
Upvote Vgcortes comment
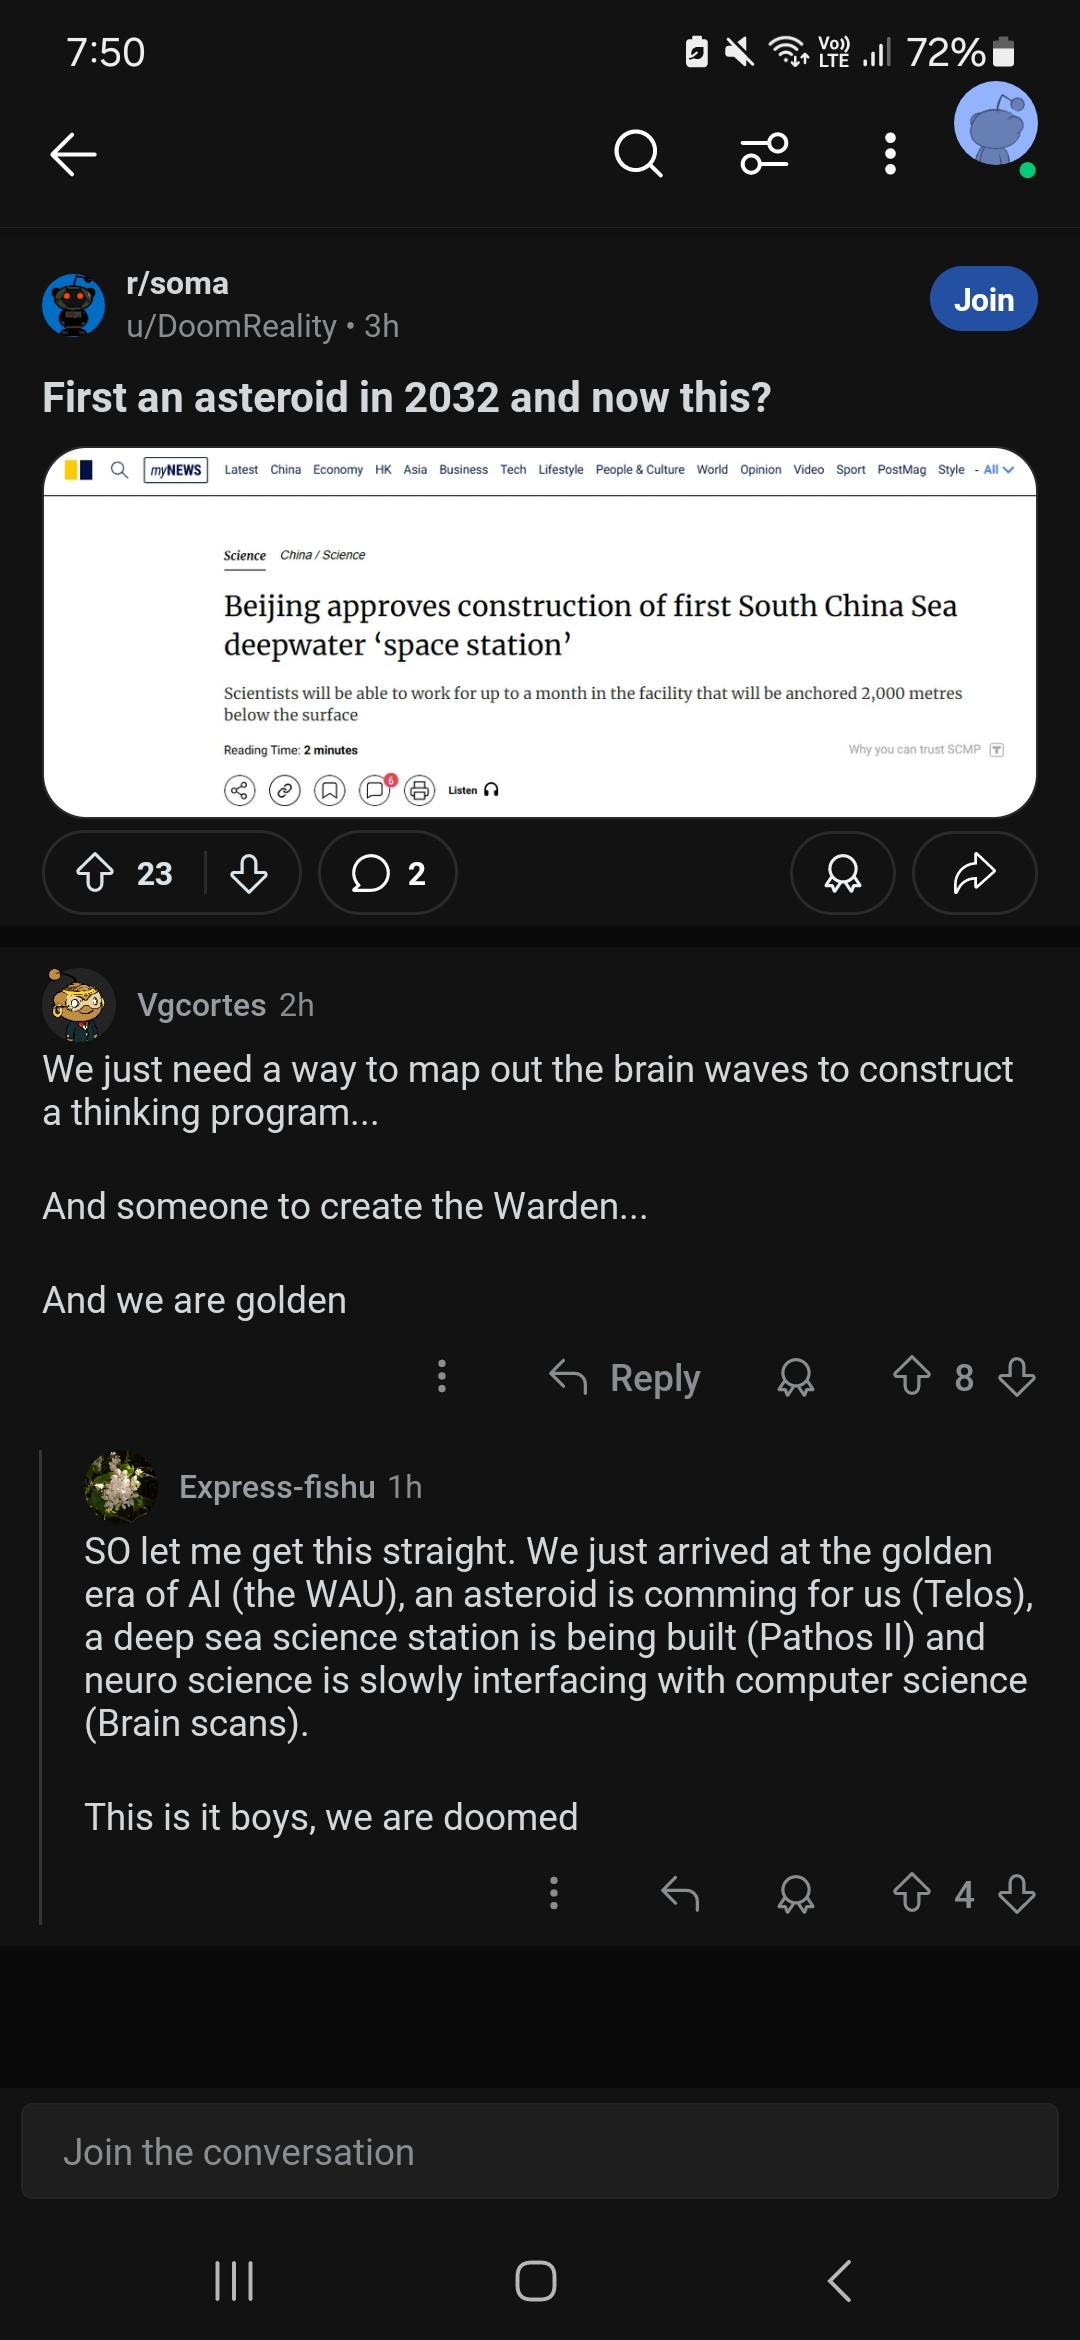point(912,1377)
